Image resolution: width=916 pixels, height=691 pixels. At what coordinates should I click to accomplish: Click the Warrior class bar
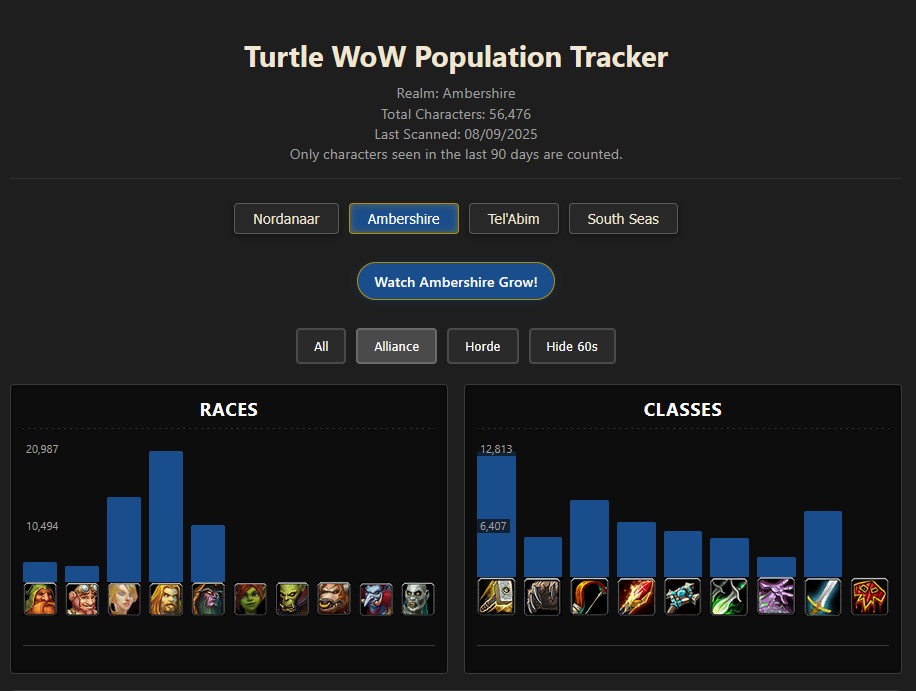tap(823, 544)
